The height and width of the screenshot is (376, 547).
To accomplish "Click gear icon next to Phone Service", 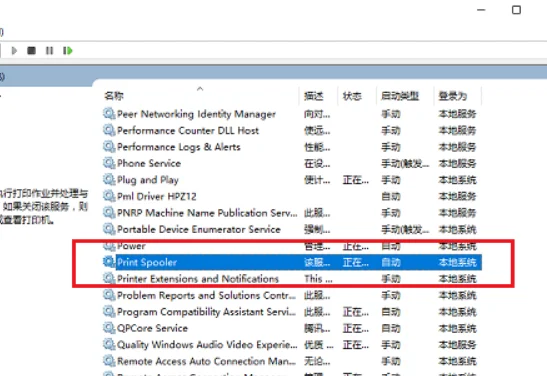I will point(109,163).
